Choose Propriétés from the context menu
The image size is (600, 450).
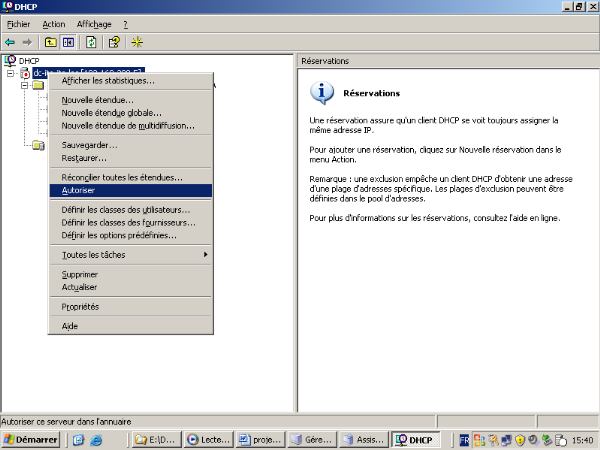80,307
